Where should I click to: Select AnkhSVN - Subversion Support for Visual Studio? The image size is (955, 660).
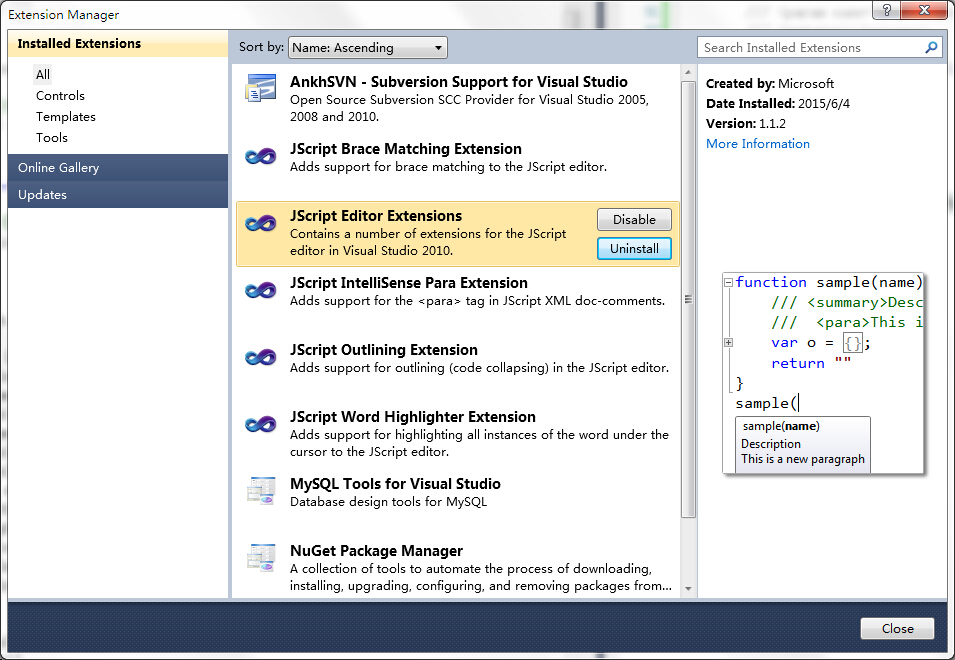(459, 82)
